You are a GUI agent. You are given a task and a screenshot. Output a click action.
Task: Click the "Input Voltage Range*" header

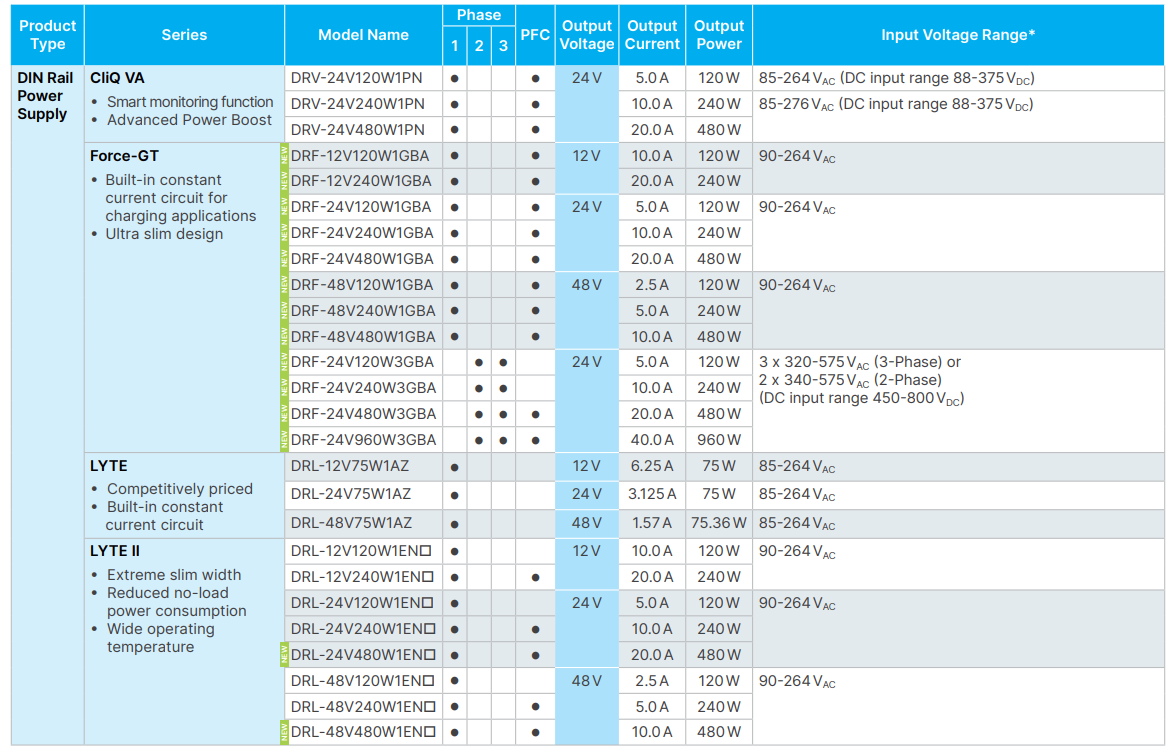(x=958, y=34)
